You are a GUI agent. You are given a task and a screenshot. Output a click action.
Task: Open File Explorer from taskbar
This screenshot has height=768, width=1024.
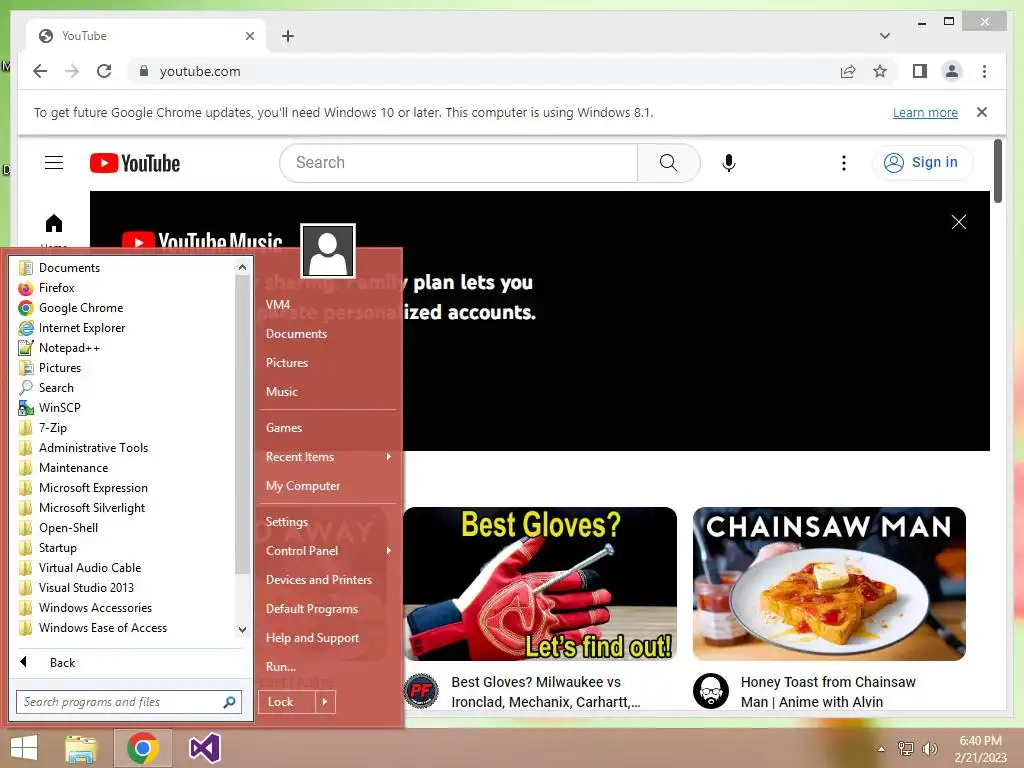(81, 748)
